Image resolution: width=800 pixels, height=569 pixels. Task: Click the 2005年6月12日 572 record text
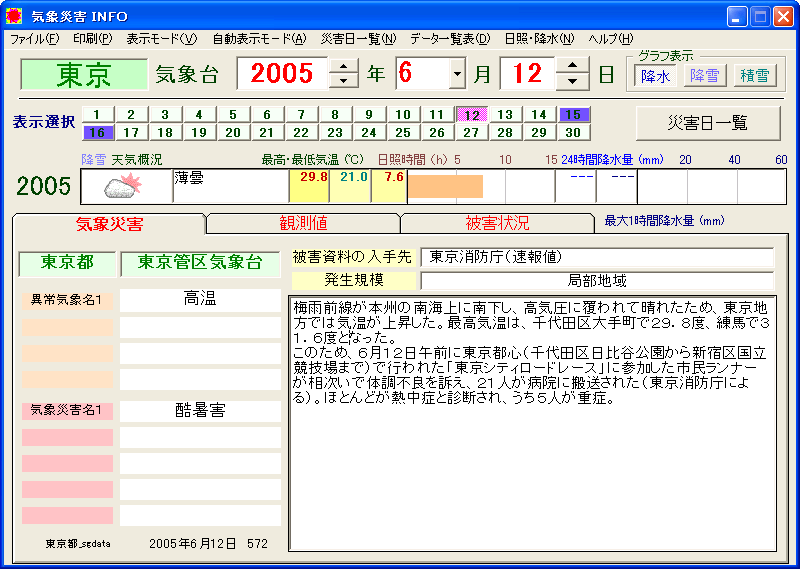pyautogui.click(x=208, y=544)
